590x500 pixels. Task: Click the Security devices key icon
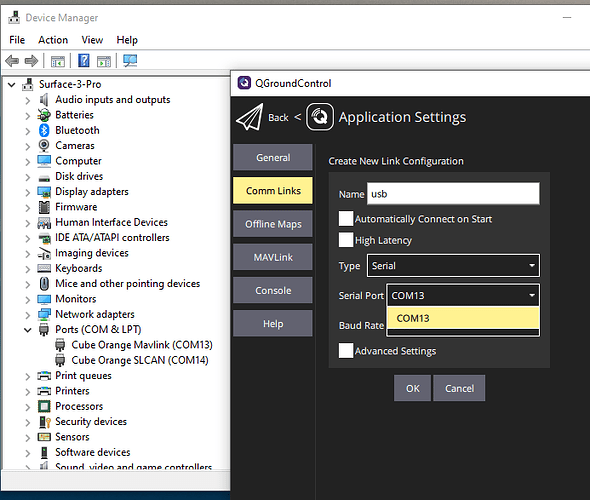45,422
